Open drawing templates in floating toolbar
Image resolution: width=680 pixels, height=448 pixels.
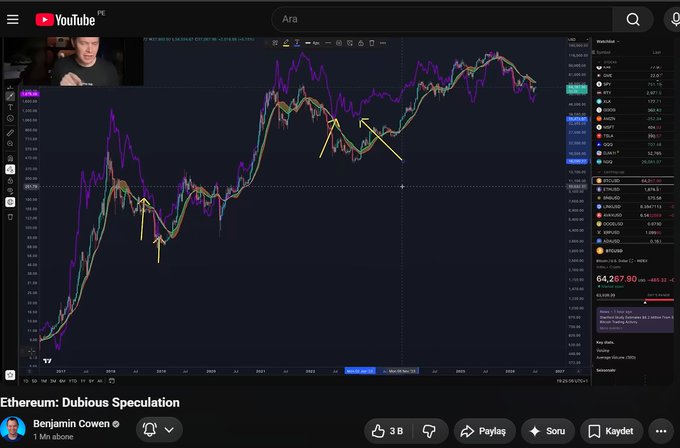point(275,43)
